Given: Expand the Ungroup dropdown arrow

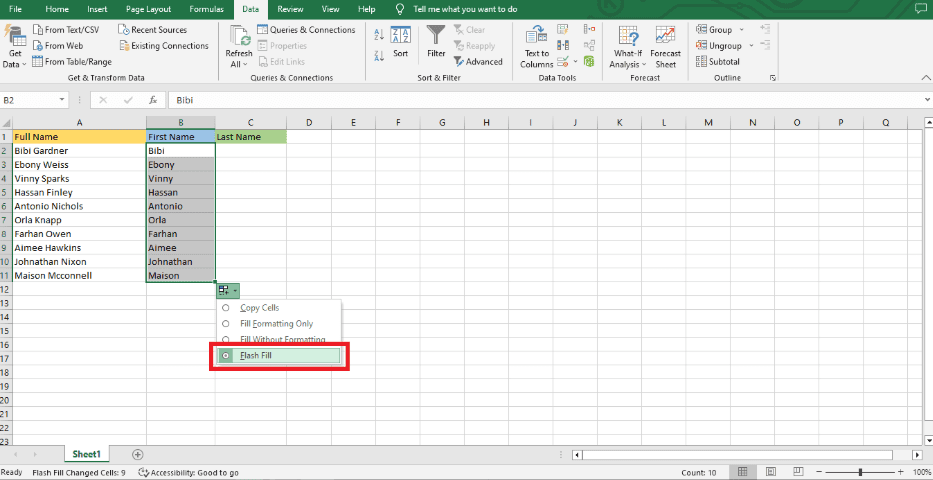Looking at the screenshot, I should (x=751, y=46).
